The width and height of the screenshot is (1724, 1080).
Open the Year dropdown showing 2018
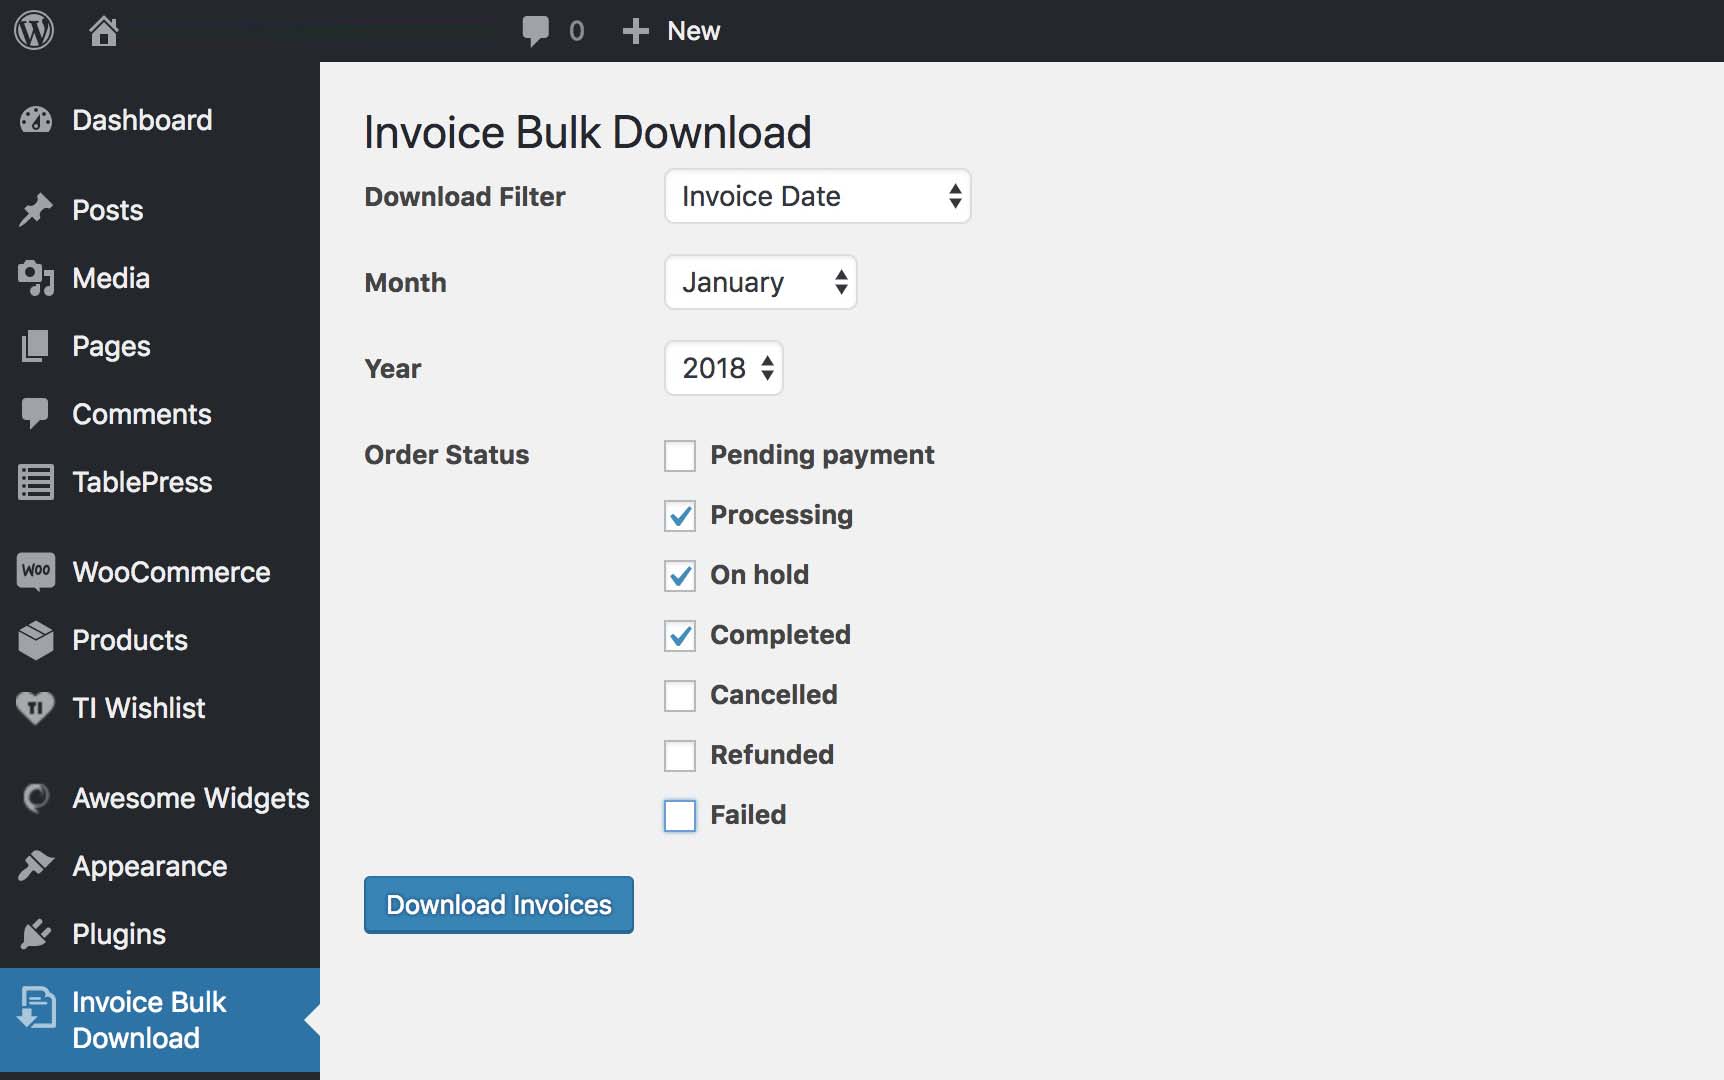pyautogui.click(x=723, y=369)
